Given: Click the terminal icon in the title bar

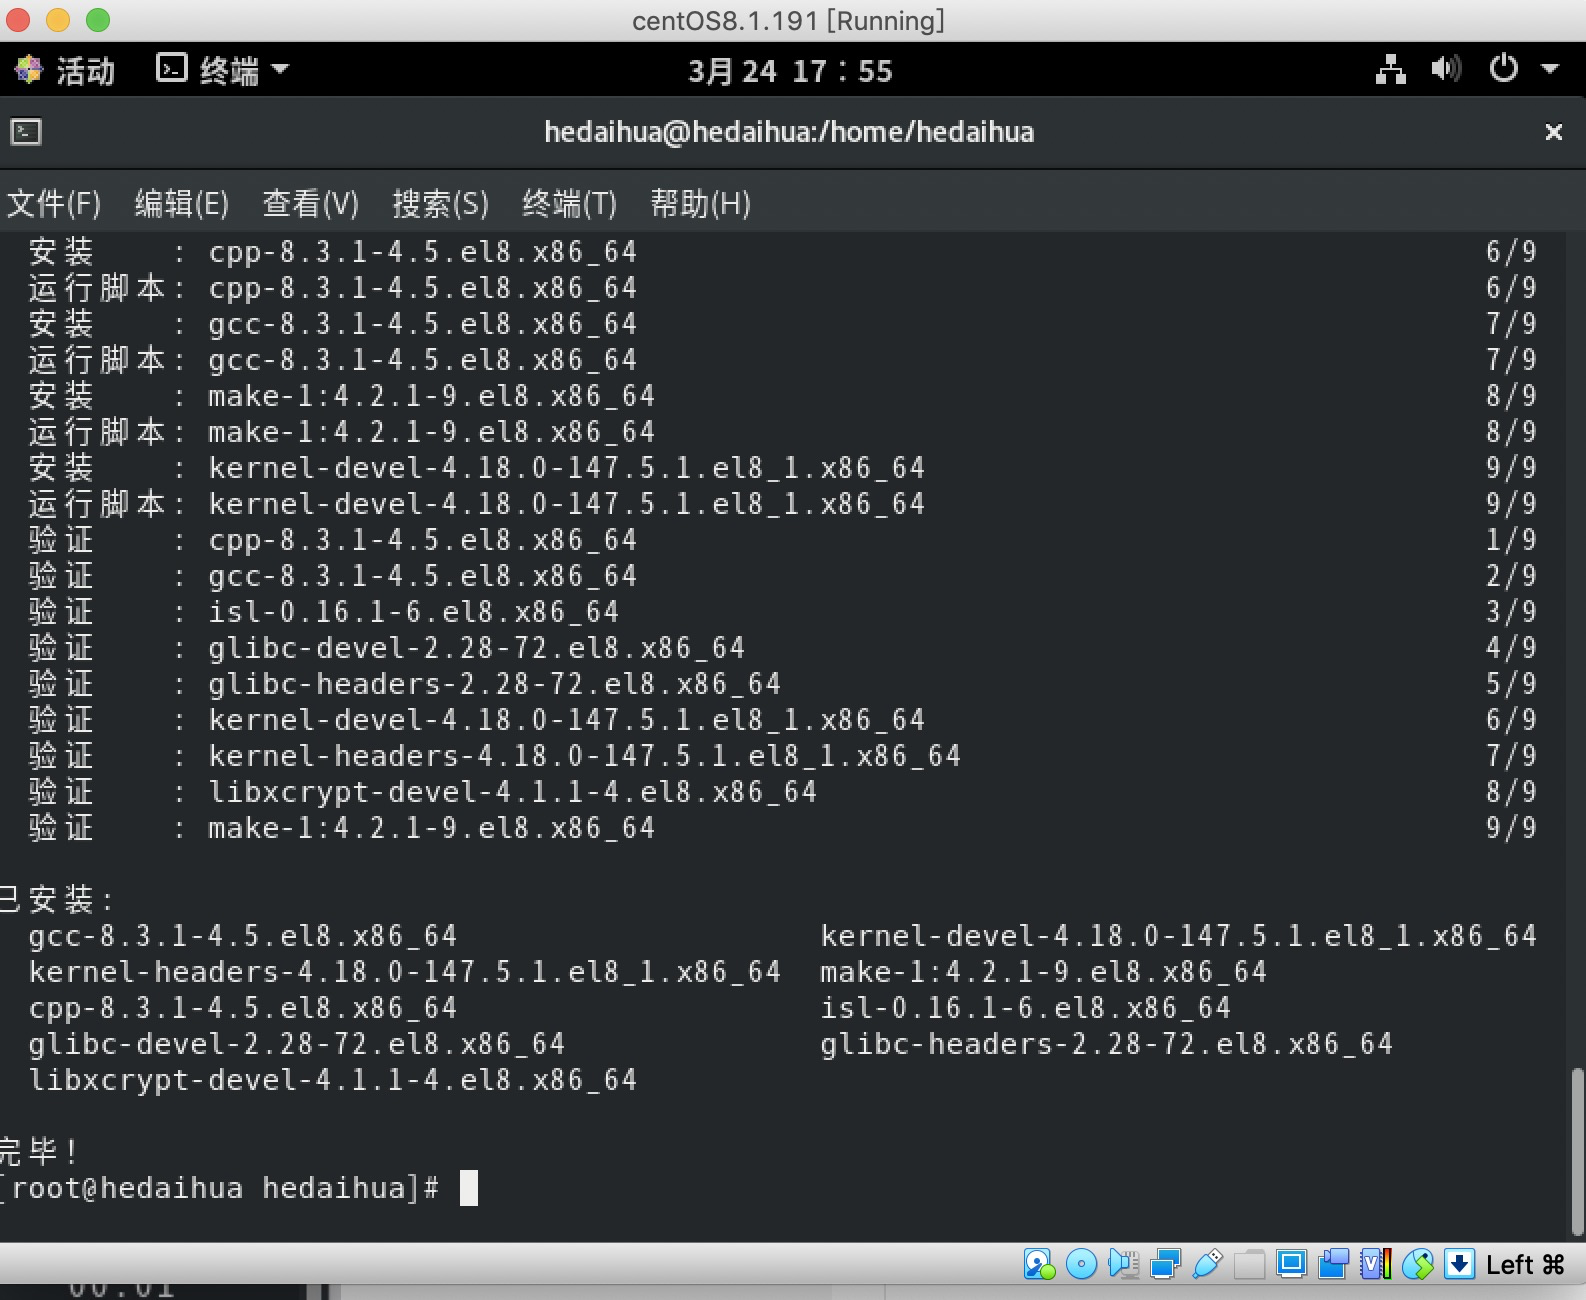Looking at the screenshot, I should (x=26, y=132).
